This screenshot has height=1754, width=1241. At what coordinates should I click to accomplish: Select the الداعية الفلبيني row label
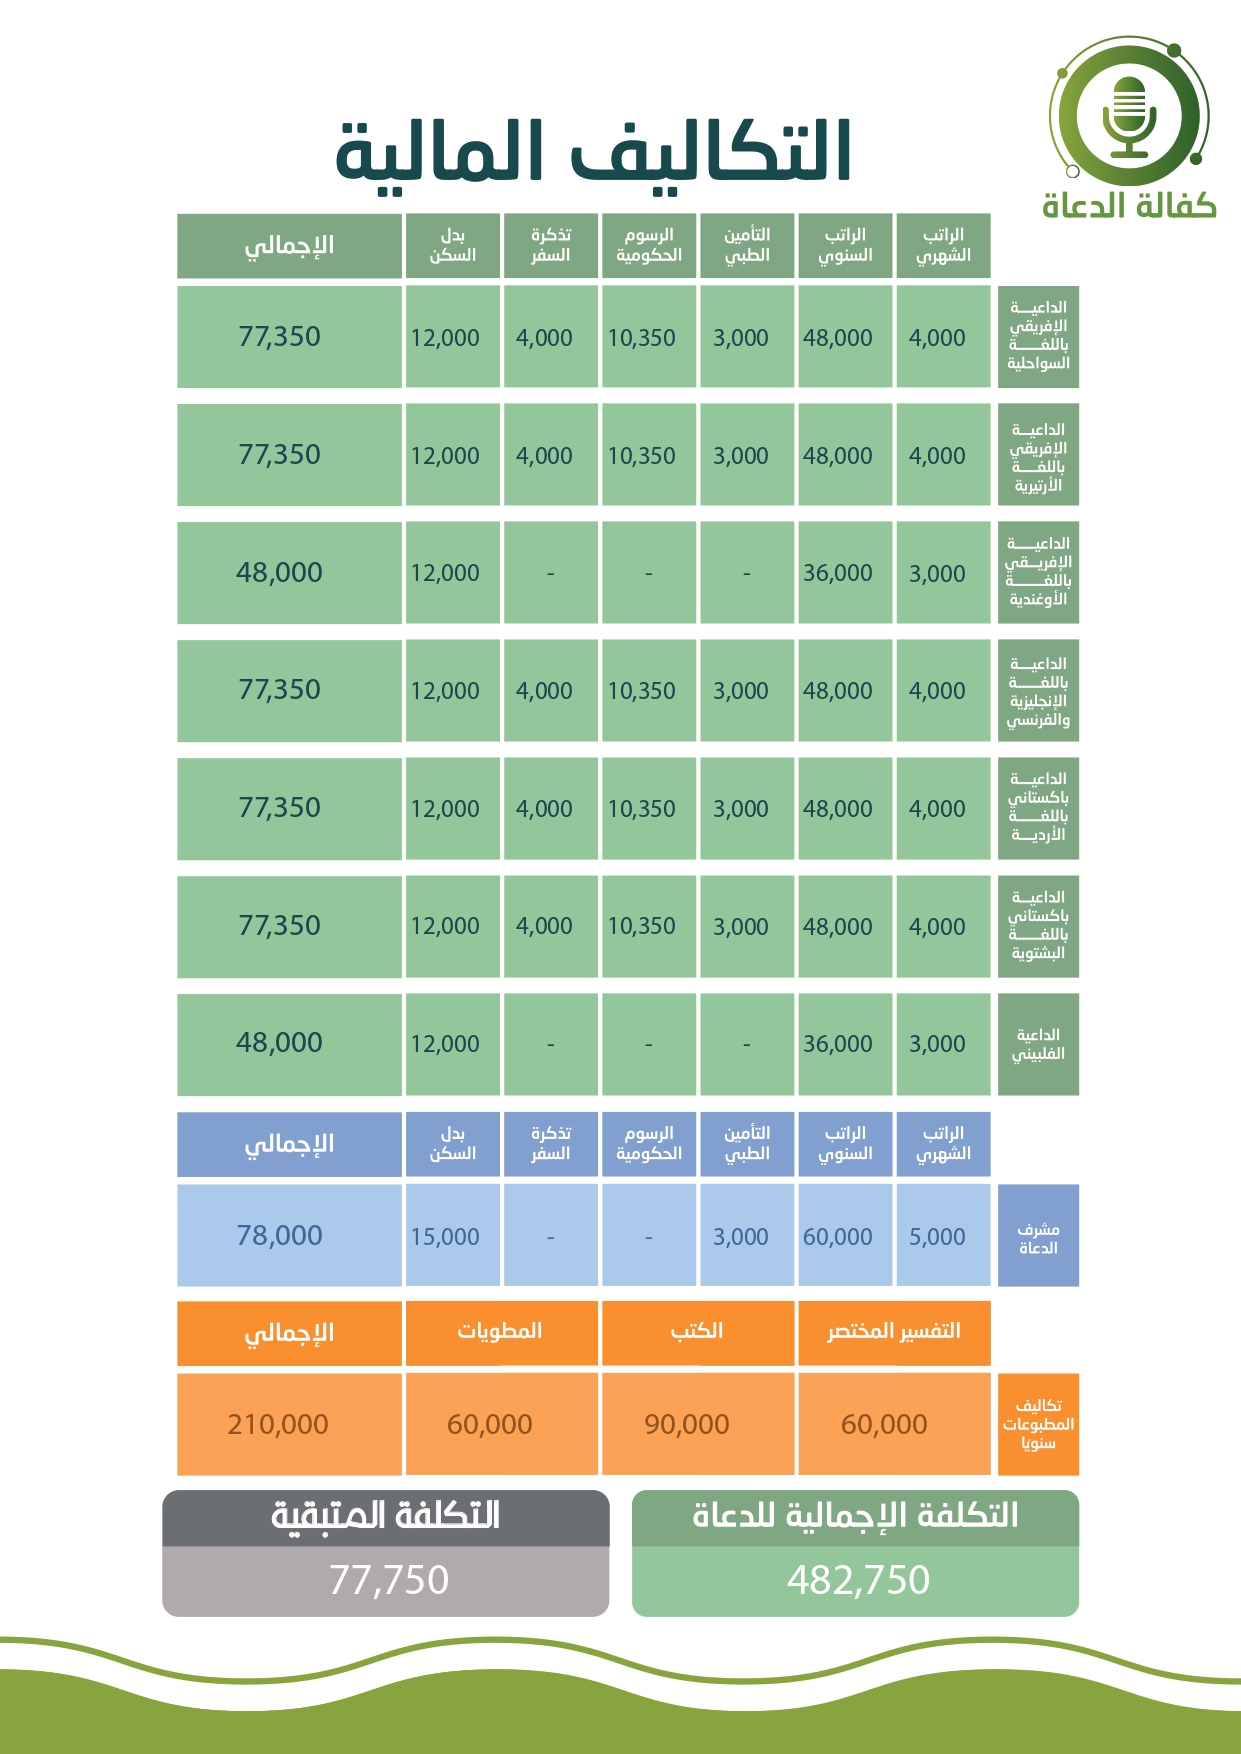1038,1044
